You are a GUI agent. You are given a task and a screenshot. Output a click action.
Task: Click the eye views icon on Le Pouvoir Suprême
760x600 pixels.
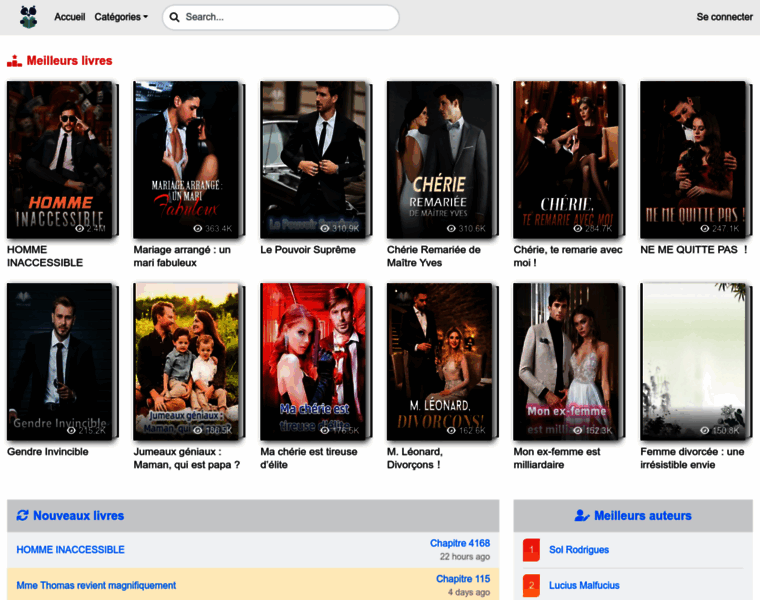tap(325, 229)
